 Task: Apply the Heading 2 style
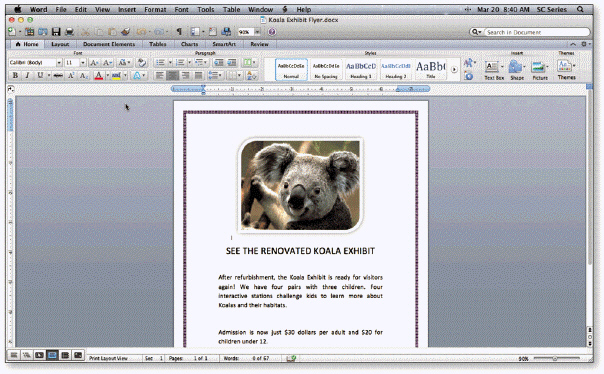coord(396,70)
